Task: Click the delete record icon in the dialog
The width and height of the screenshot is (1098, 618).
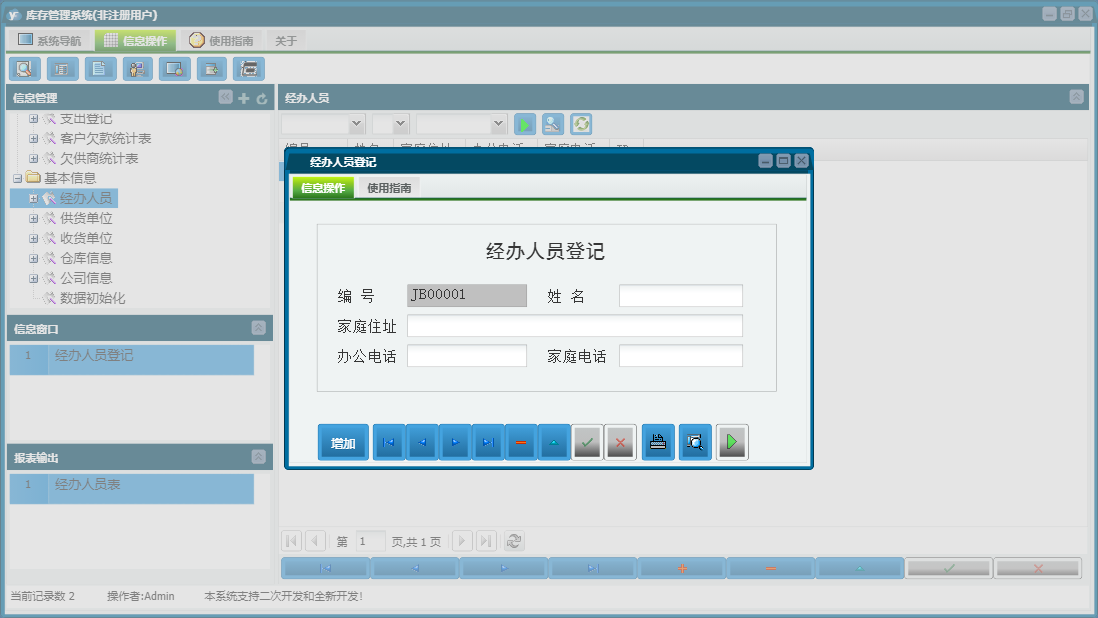Action: click(x=520, y=441)
